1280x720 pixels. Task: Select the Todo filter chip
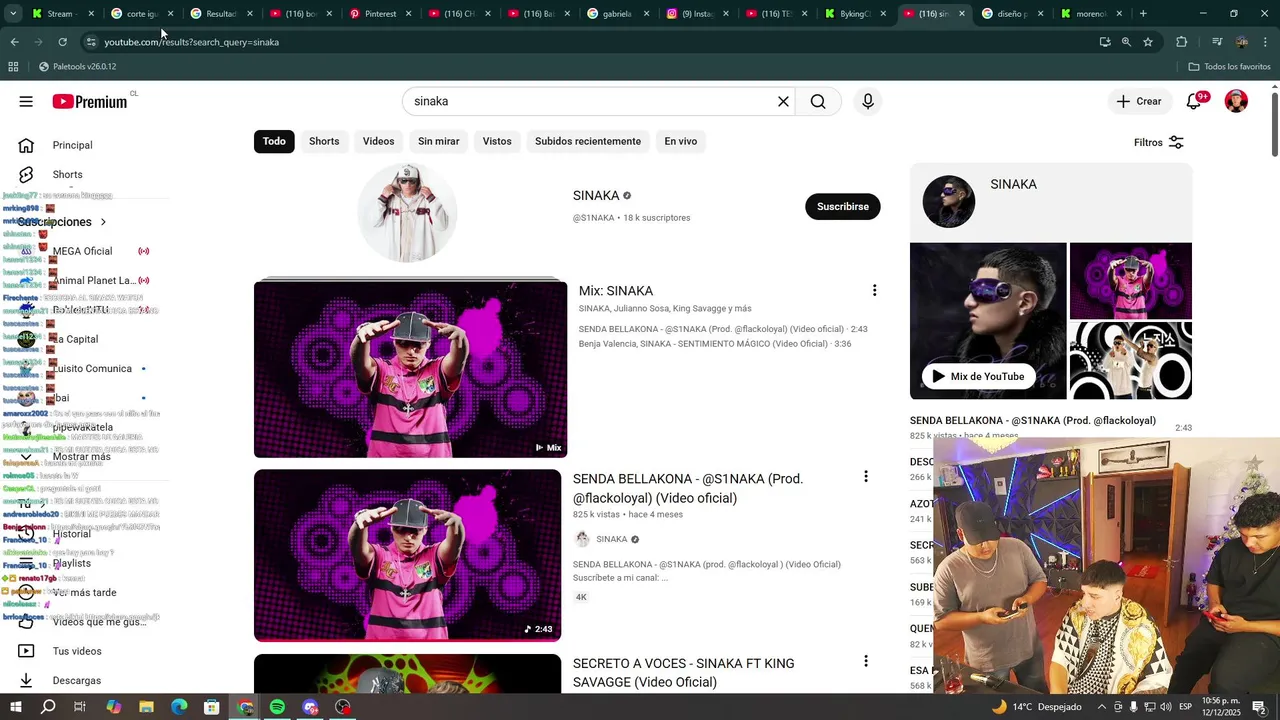(274, 141)
